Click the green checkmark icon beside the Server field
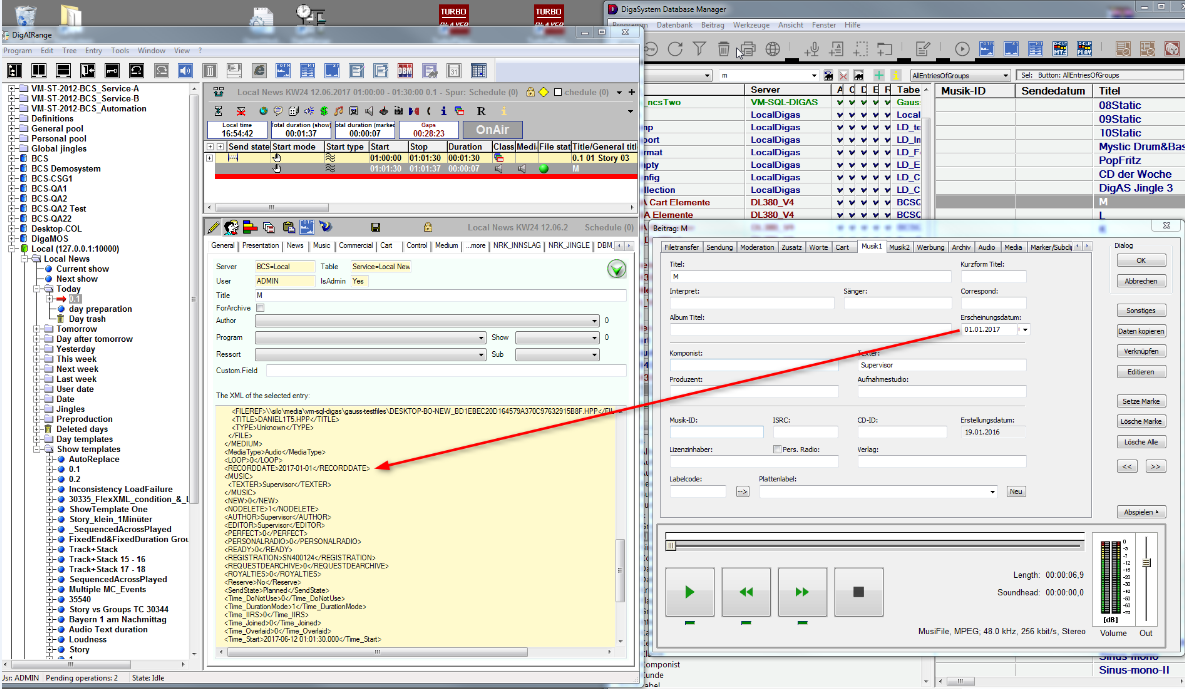The height and width of the screenshot is (689, 1185). tap(617, 268)
